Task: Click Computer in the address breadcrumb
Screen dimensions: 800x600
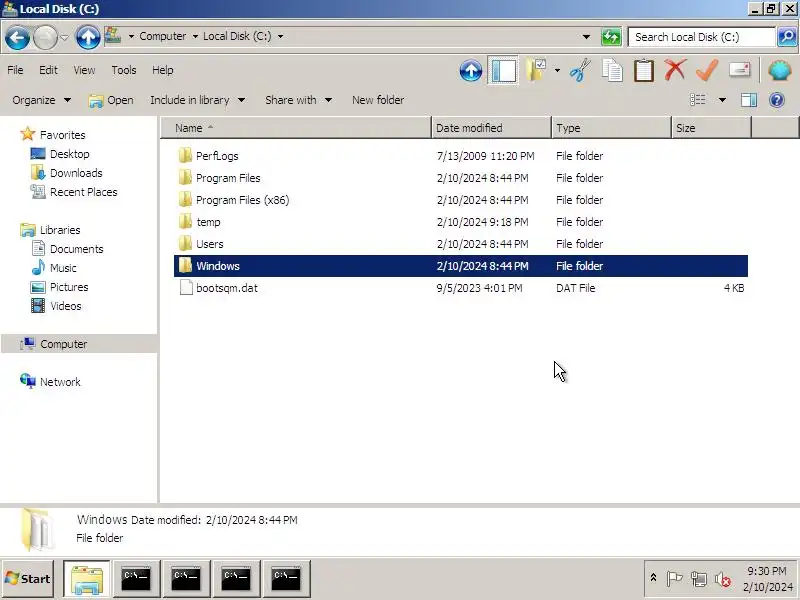Action: click(x=163, y=37)
